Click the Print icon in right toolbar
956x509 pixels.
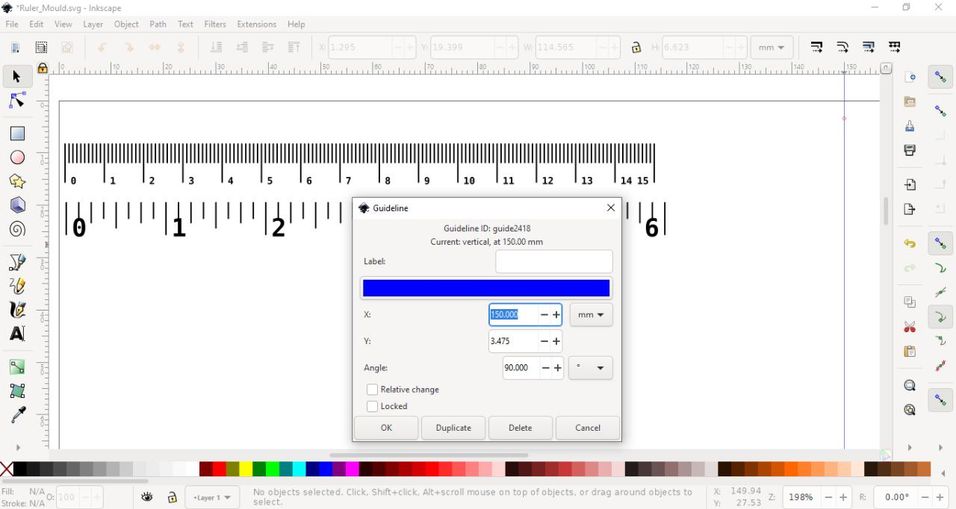[910, 150]
